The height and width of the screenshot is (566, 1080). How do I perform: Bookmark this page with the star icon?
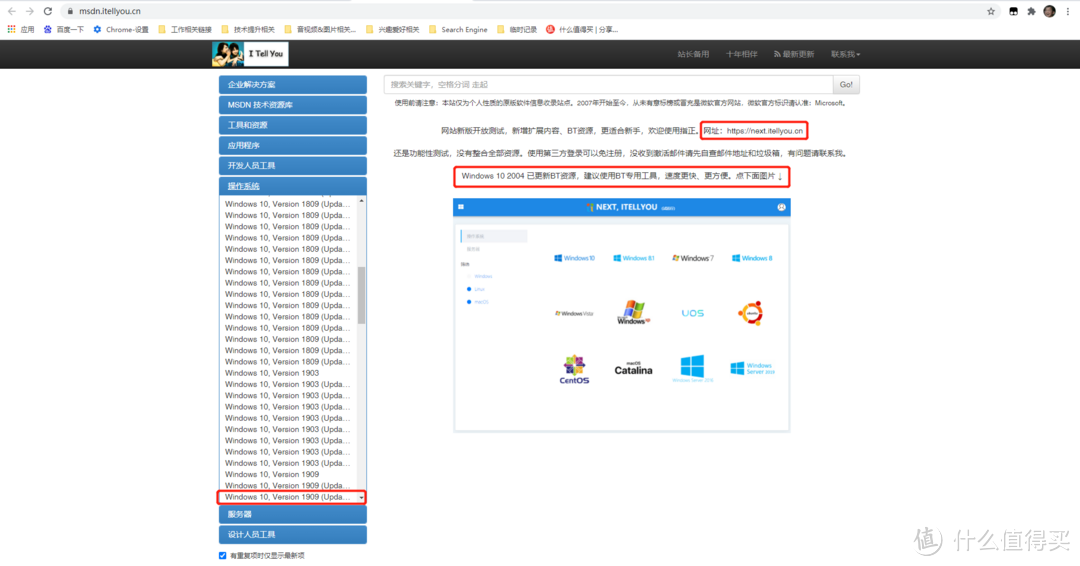click(x=990, y=11)
